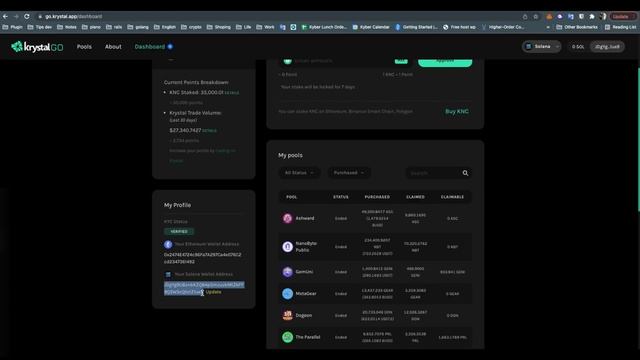Expand the bookmarks bar overflow chevron
640x360 pixels.
point(548,27)
